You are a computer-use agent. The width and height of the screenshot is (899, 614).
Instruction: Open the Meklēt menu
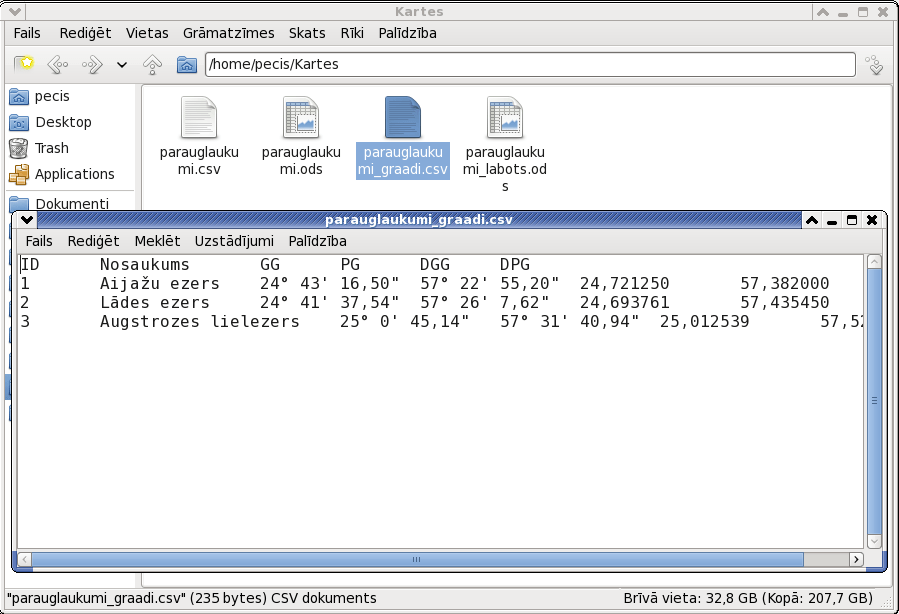click(158, 241)
